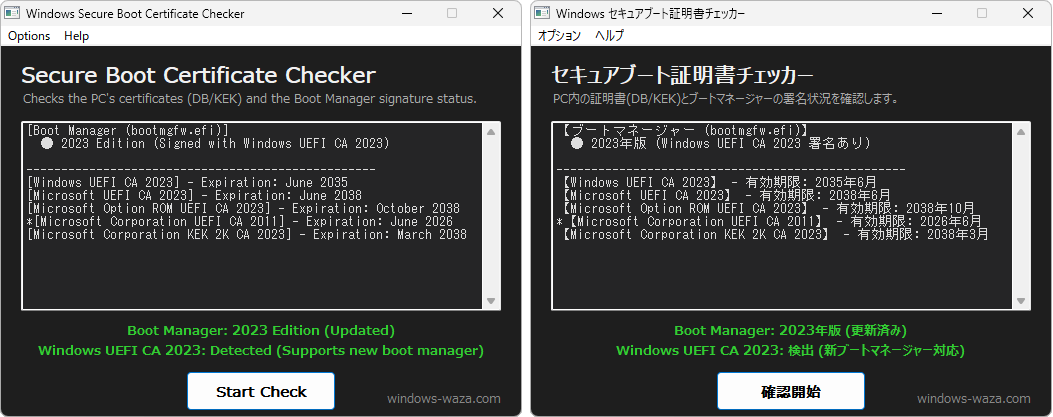Close the English Certificate Checker window

pos(497,14)
